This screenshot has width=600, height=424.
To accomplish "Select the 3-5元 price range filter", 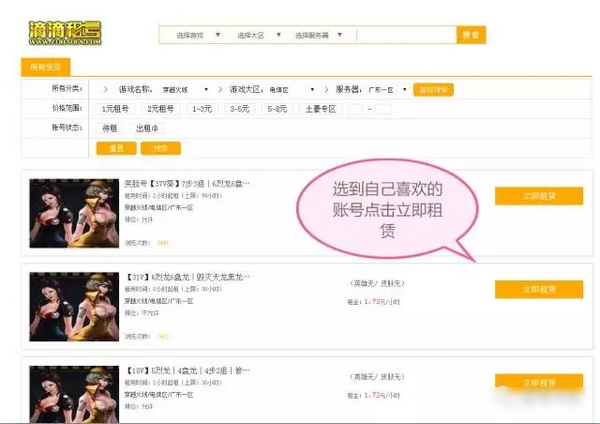I will tap(240, 109).
